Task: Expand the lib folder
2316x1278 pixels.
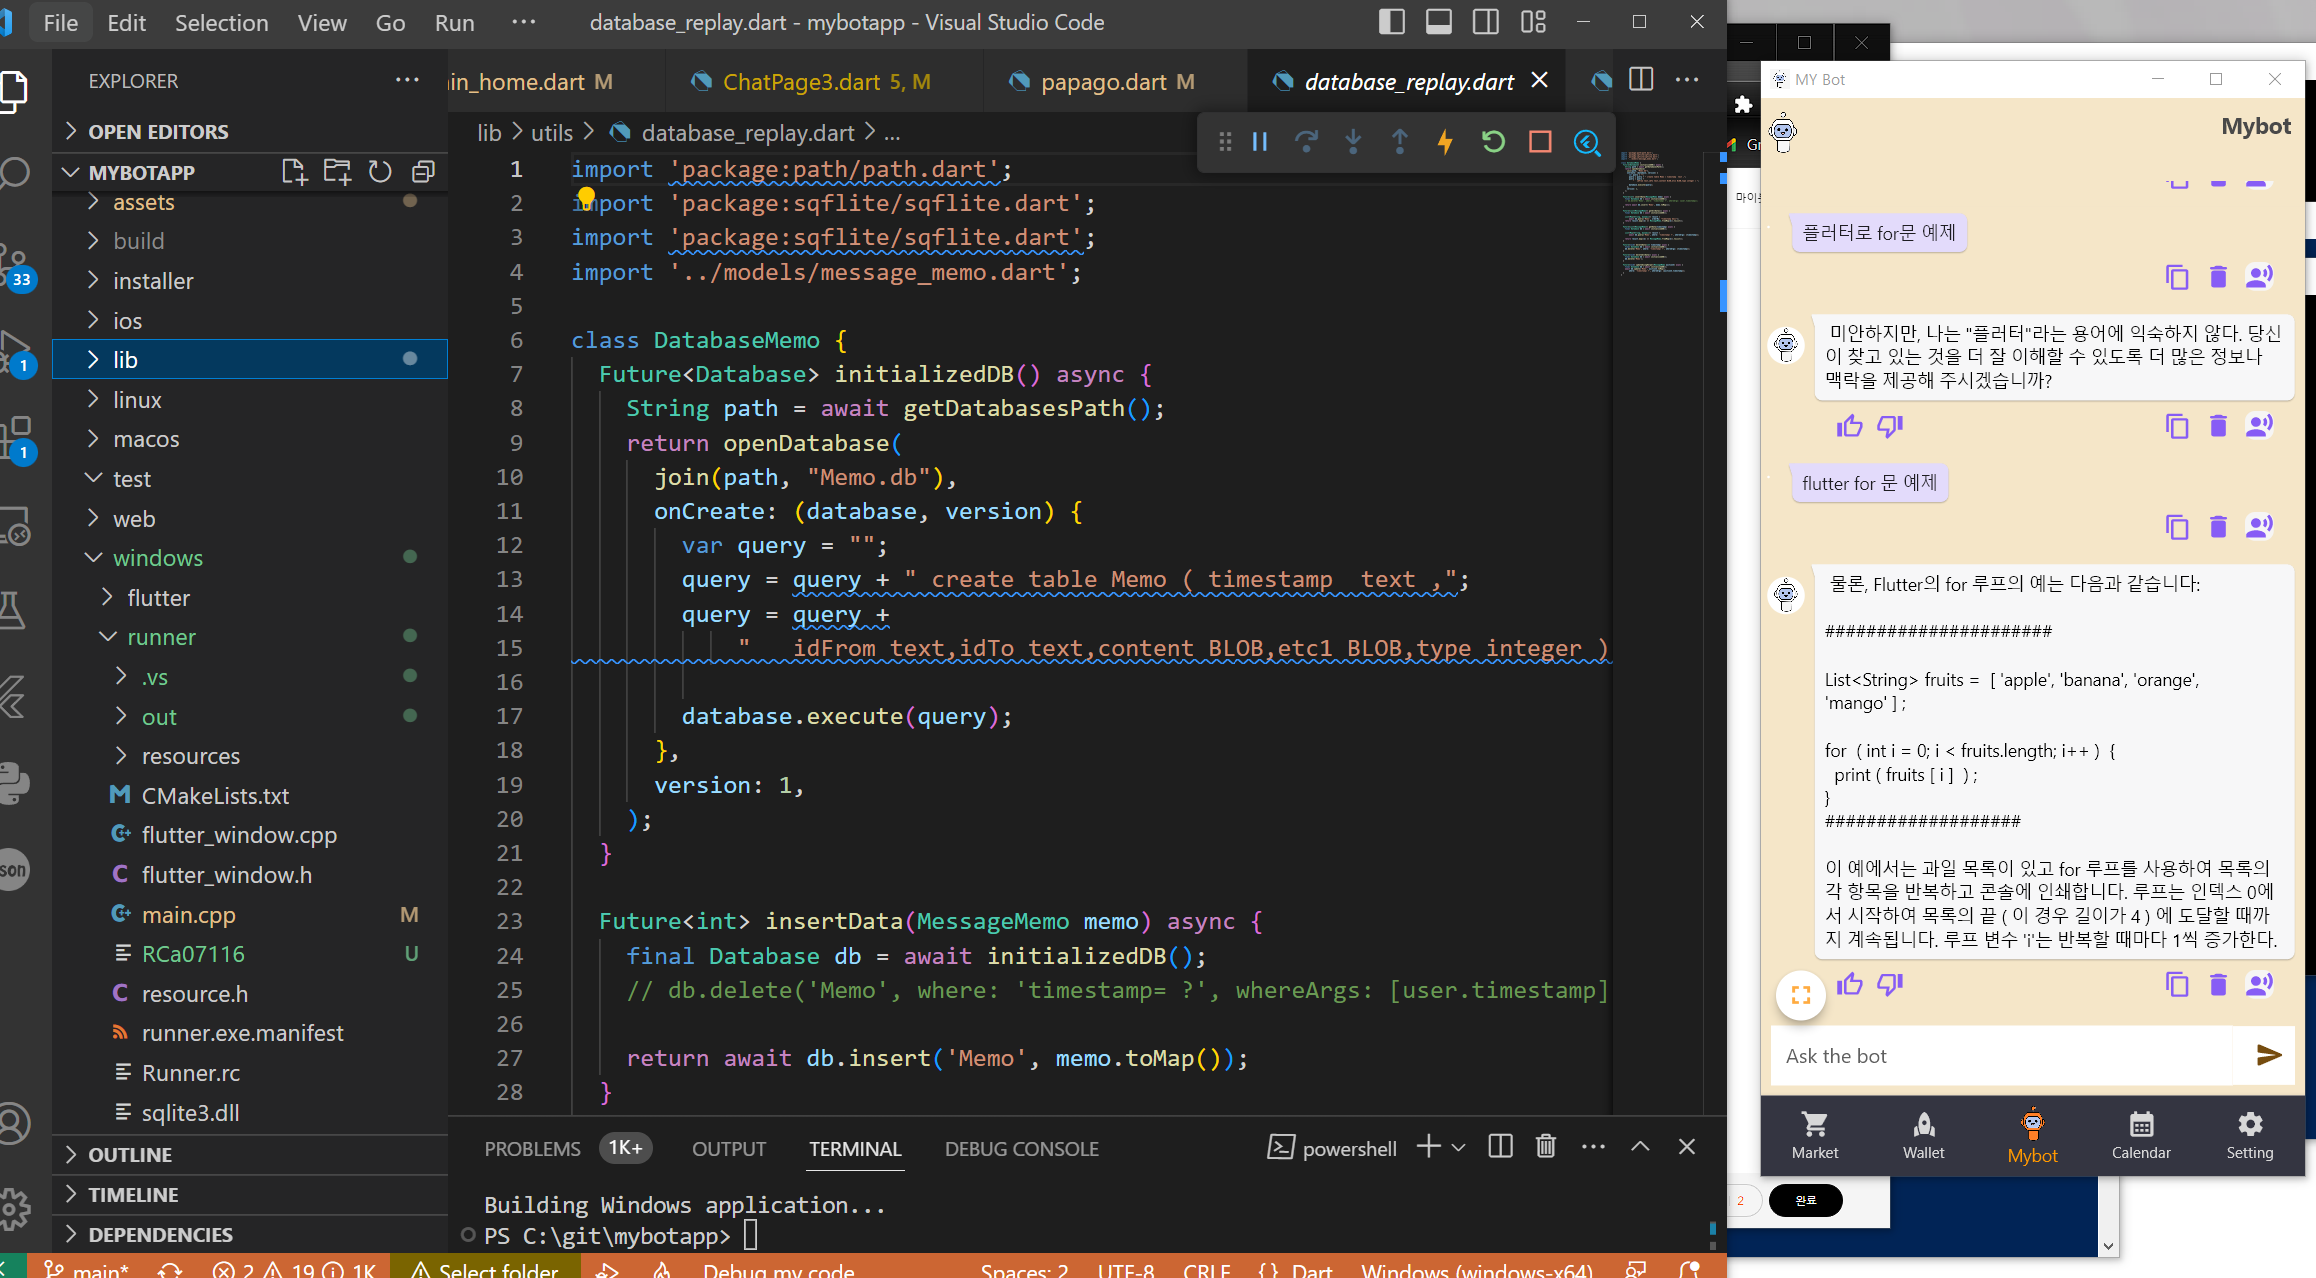Action: 125,360
